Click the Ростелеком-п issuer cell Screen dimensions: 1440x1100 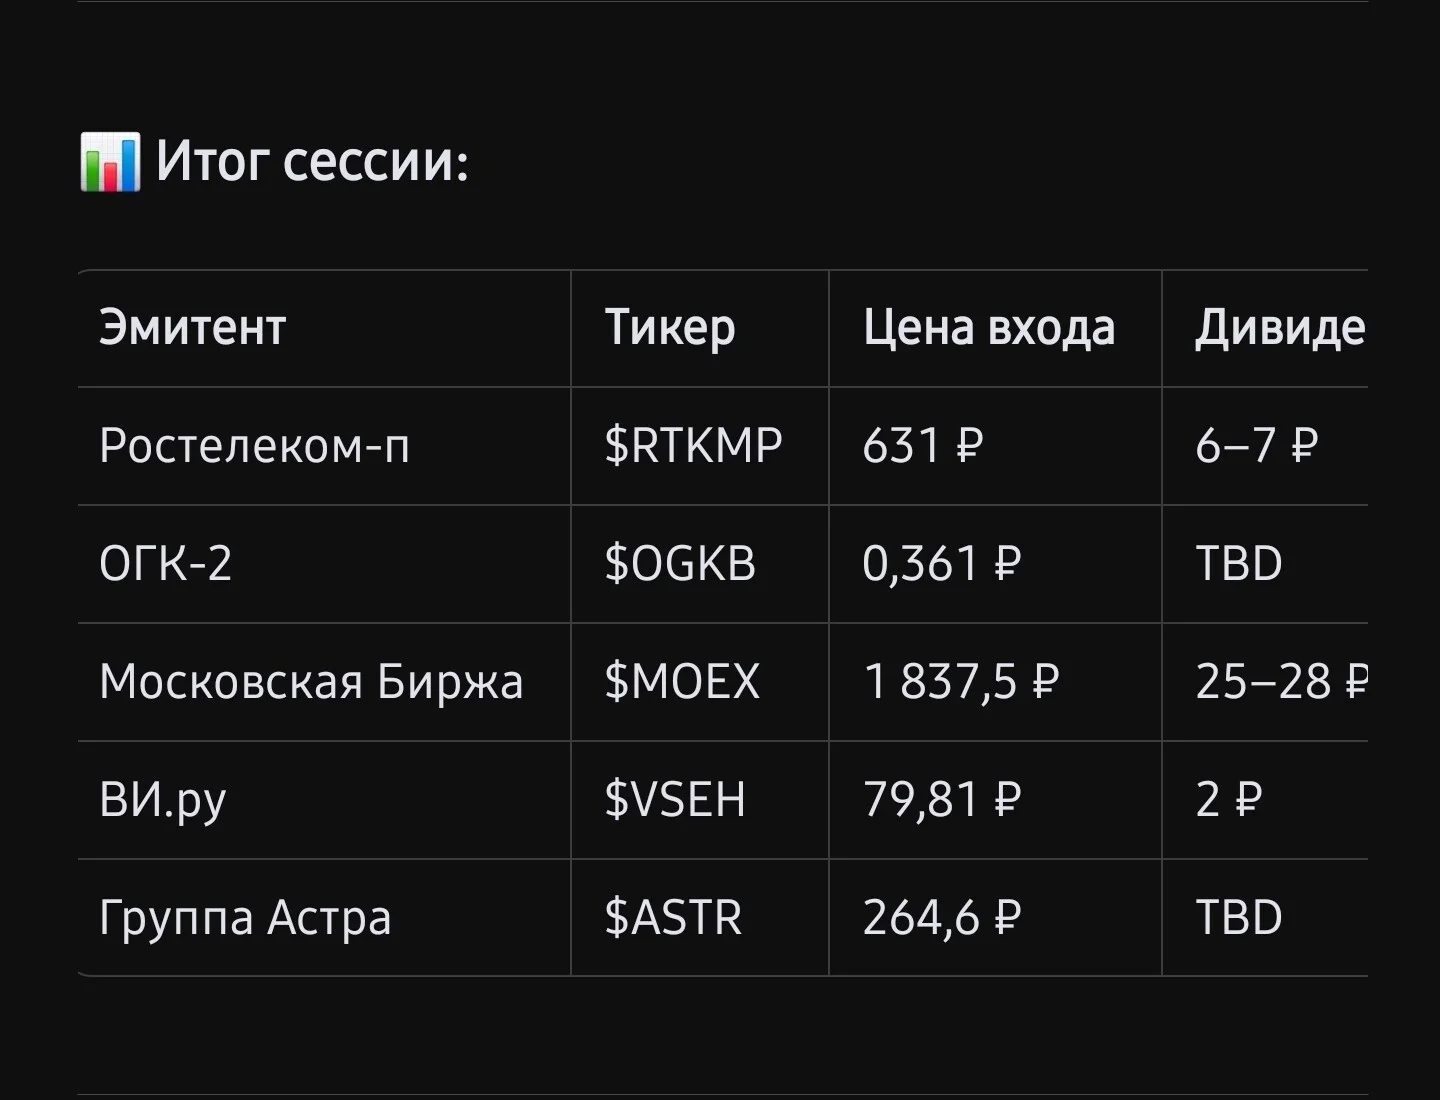point(255,446)
